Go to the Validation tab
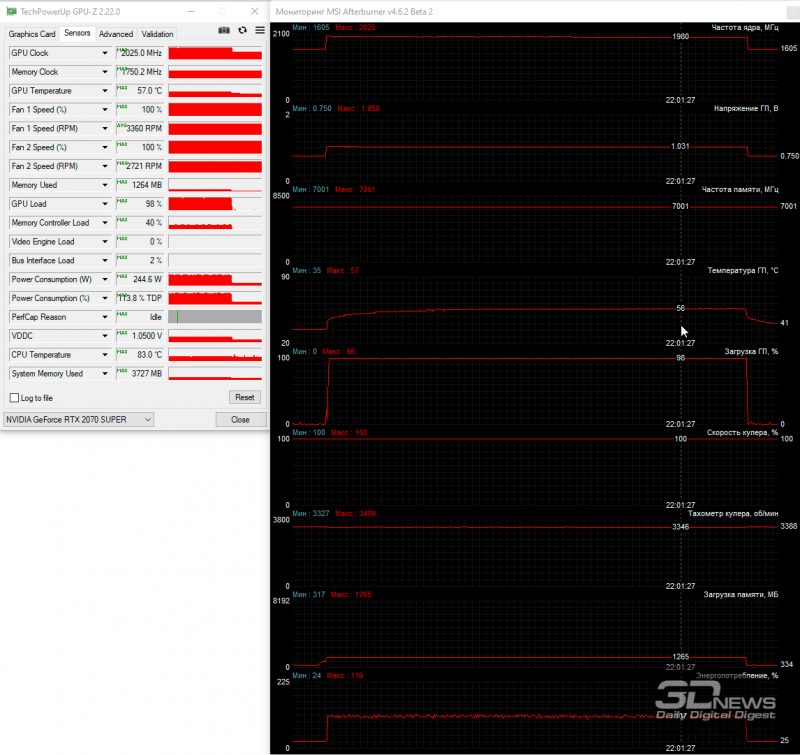The image size is (800, 755). (157, 34)
